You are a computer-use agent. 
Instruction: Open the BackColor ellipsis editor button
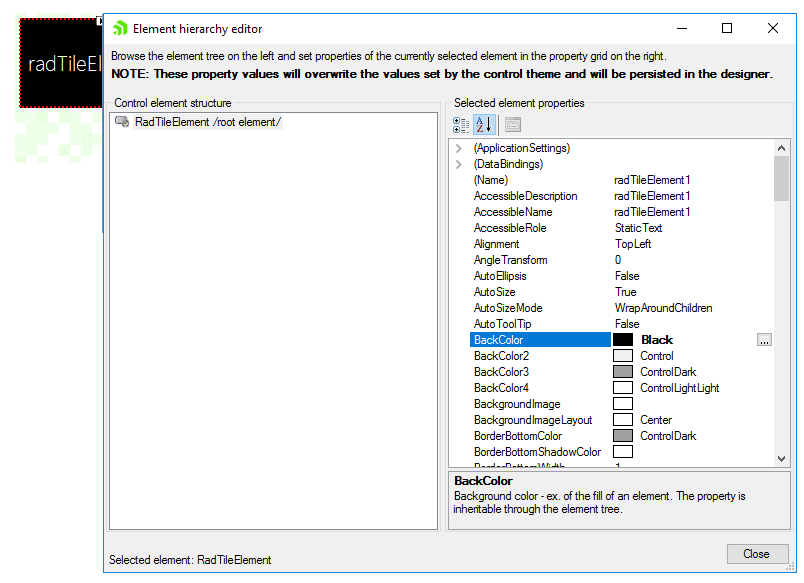(764, 339)
